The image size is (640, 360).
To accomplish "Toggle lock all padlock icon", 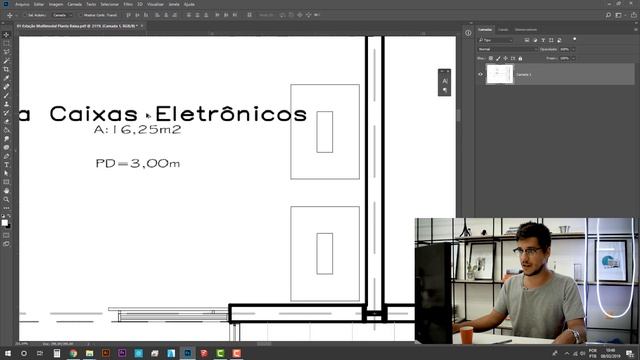I will (x=520, y=58).
